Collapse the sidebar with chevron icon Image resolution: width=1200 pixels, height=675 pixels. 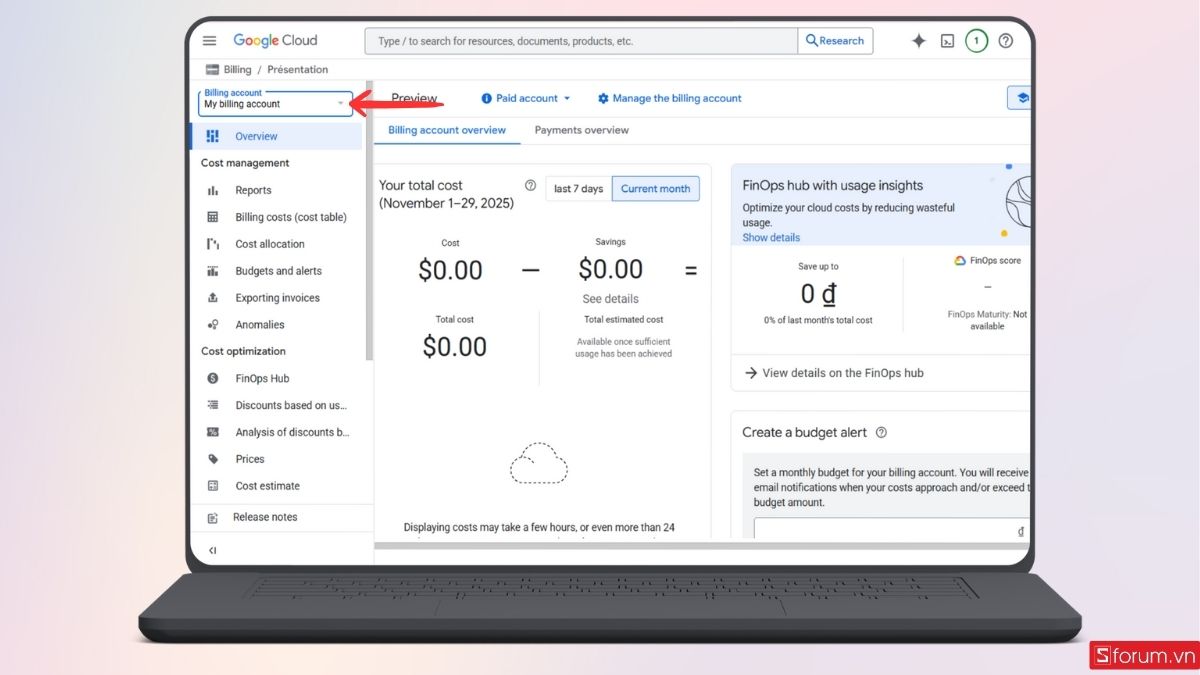(x=212, y=550)
